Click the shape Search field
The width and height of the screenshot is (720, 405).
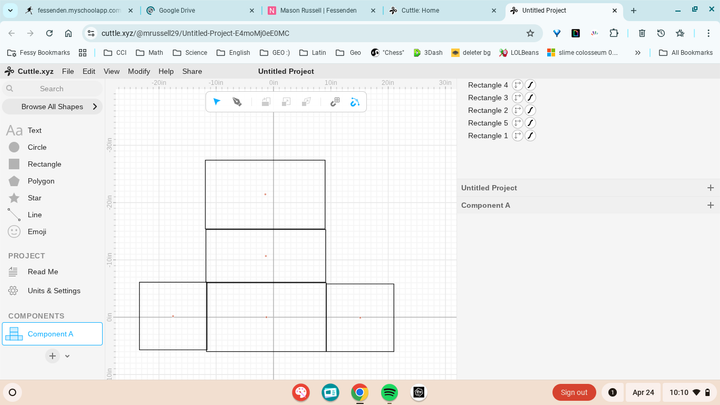52,89
